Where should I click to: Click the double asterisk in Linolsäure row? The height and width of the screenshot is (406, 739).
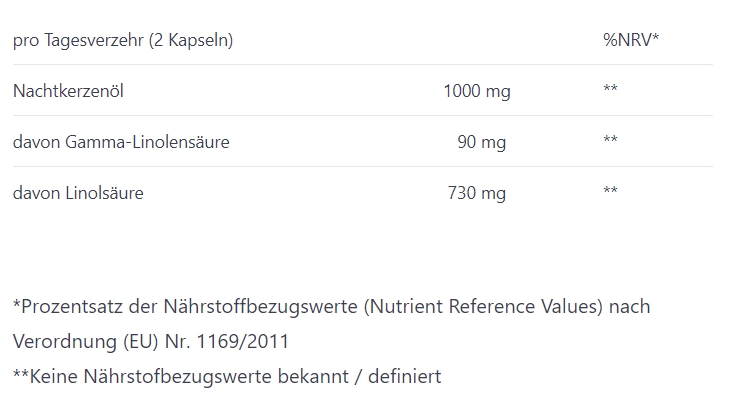(x=610, y=190)
